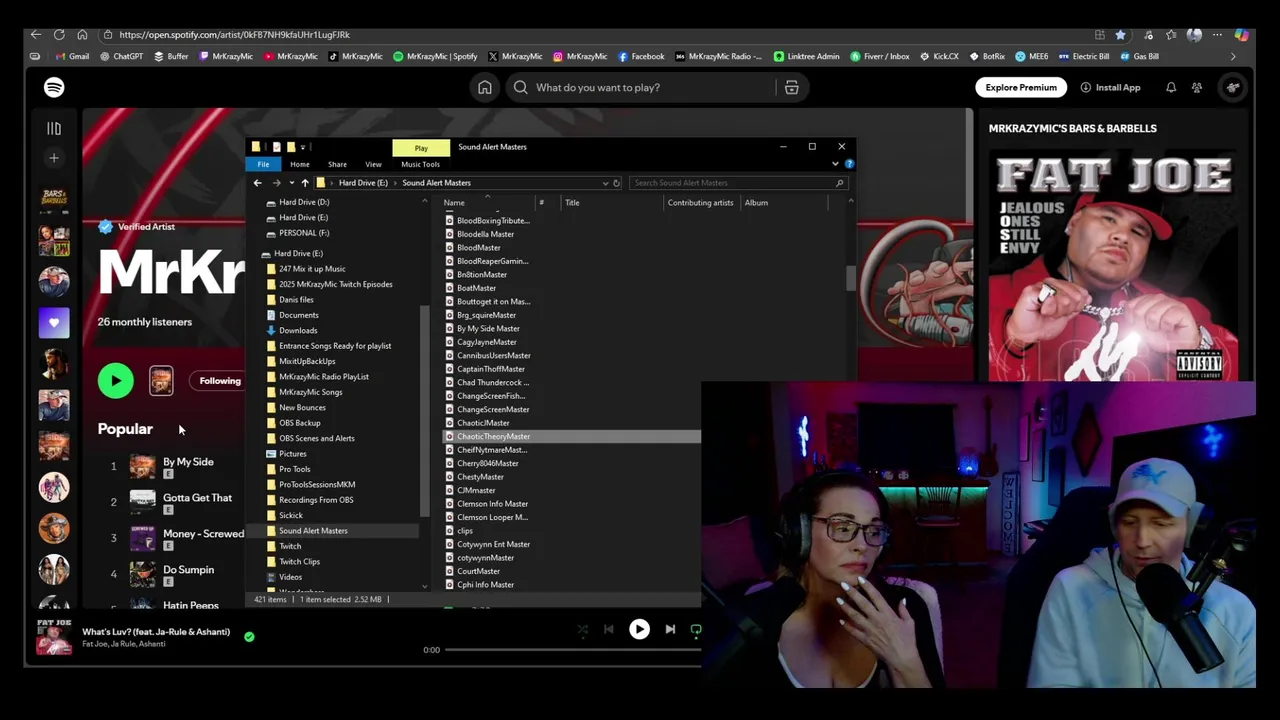The height and width of the screenshot is (720, 1280).
Task: Select ChaoticTheoryMaster file
Action: (x=493, y=436)
